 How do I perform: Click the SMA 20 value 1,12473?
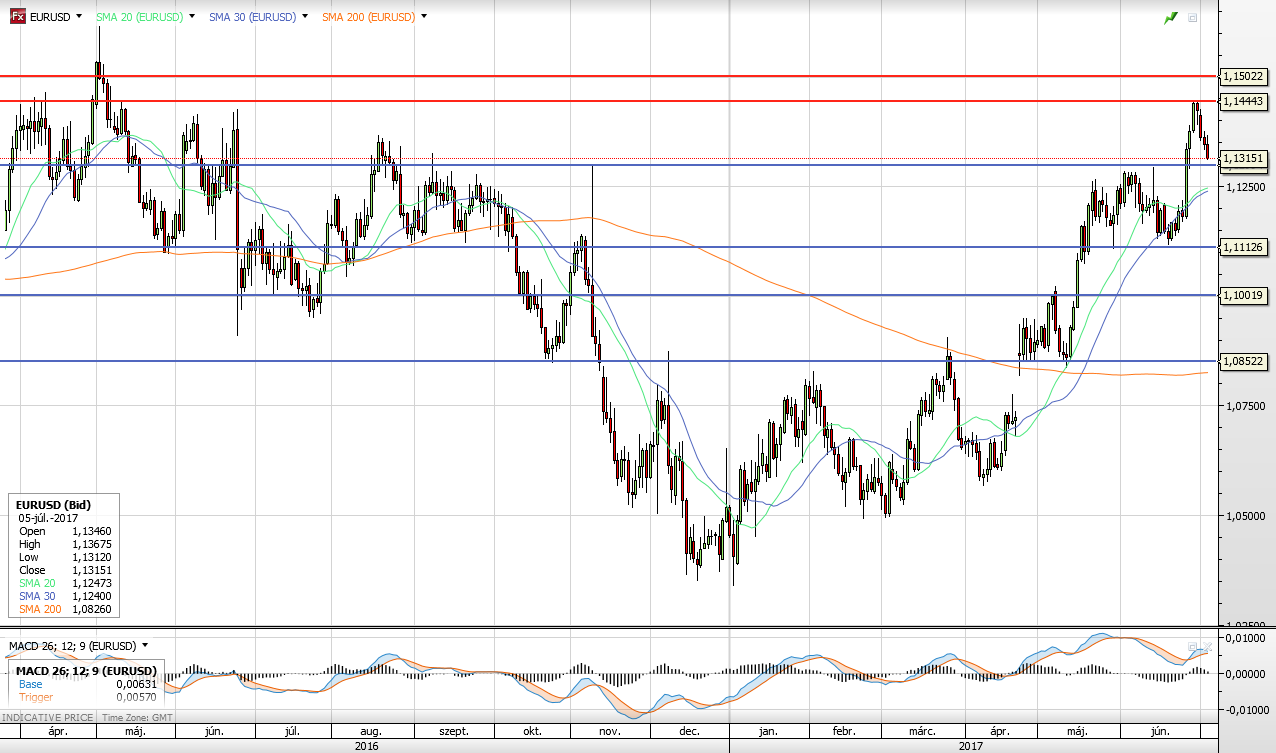[x=91, y=583]
